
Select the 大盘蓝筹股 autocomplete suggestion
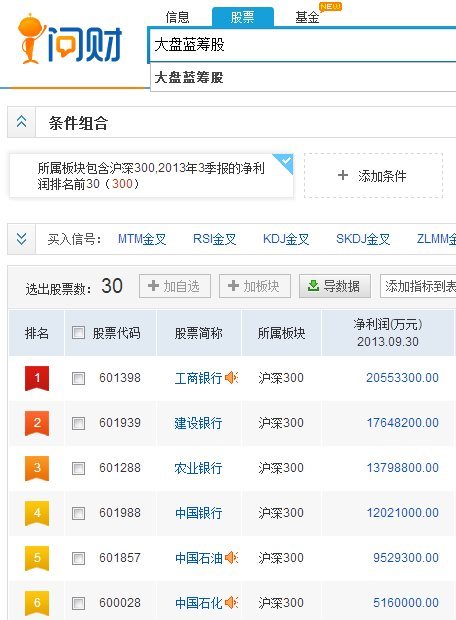pos(303,77)
